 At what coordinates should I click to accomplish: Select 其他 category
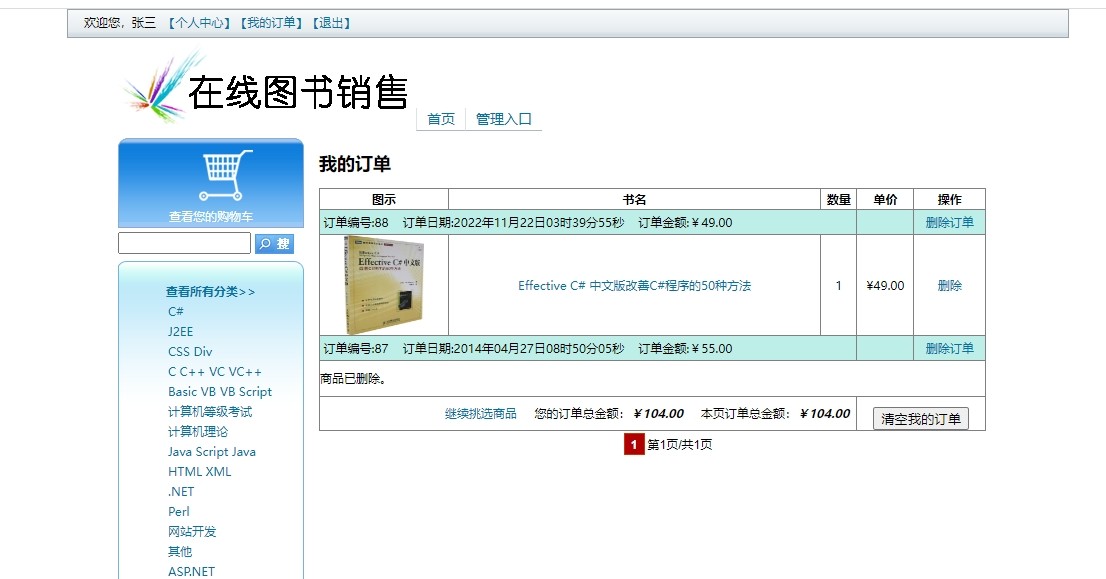(180, 551)
